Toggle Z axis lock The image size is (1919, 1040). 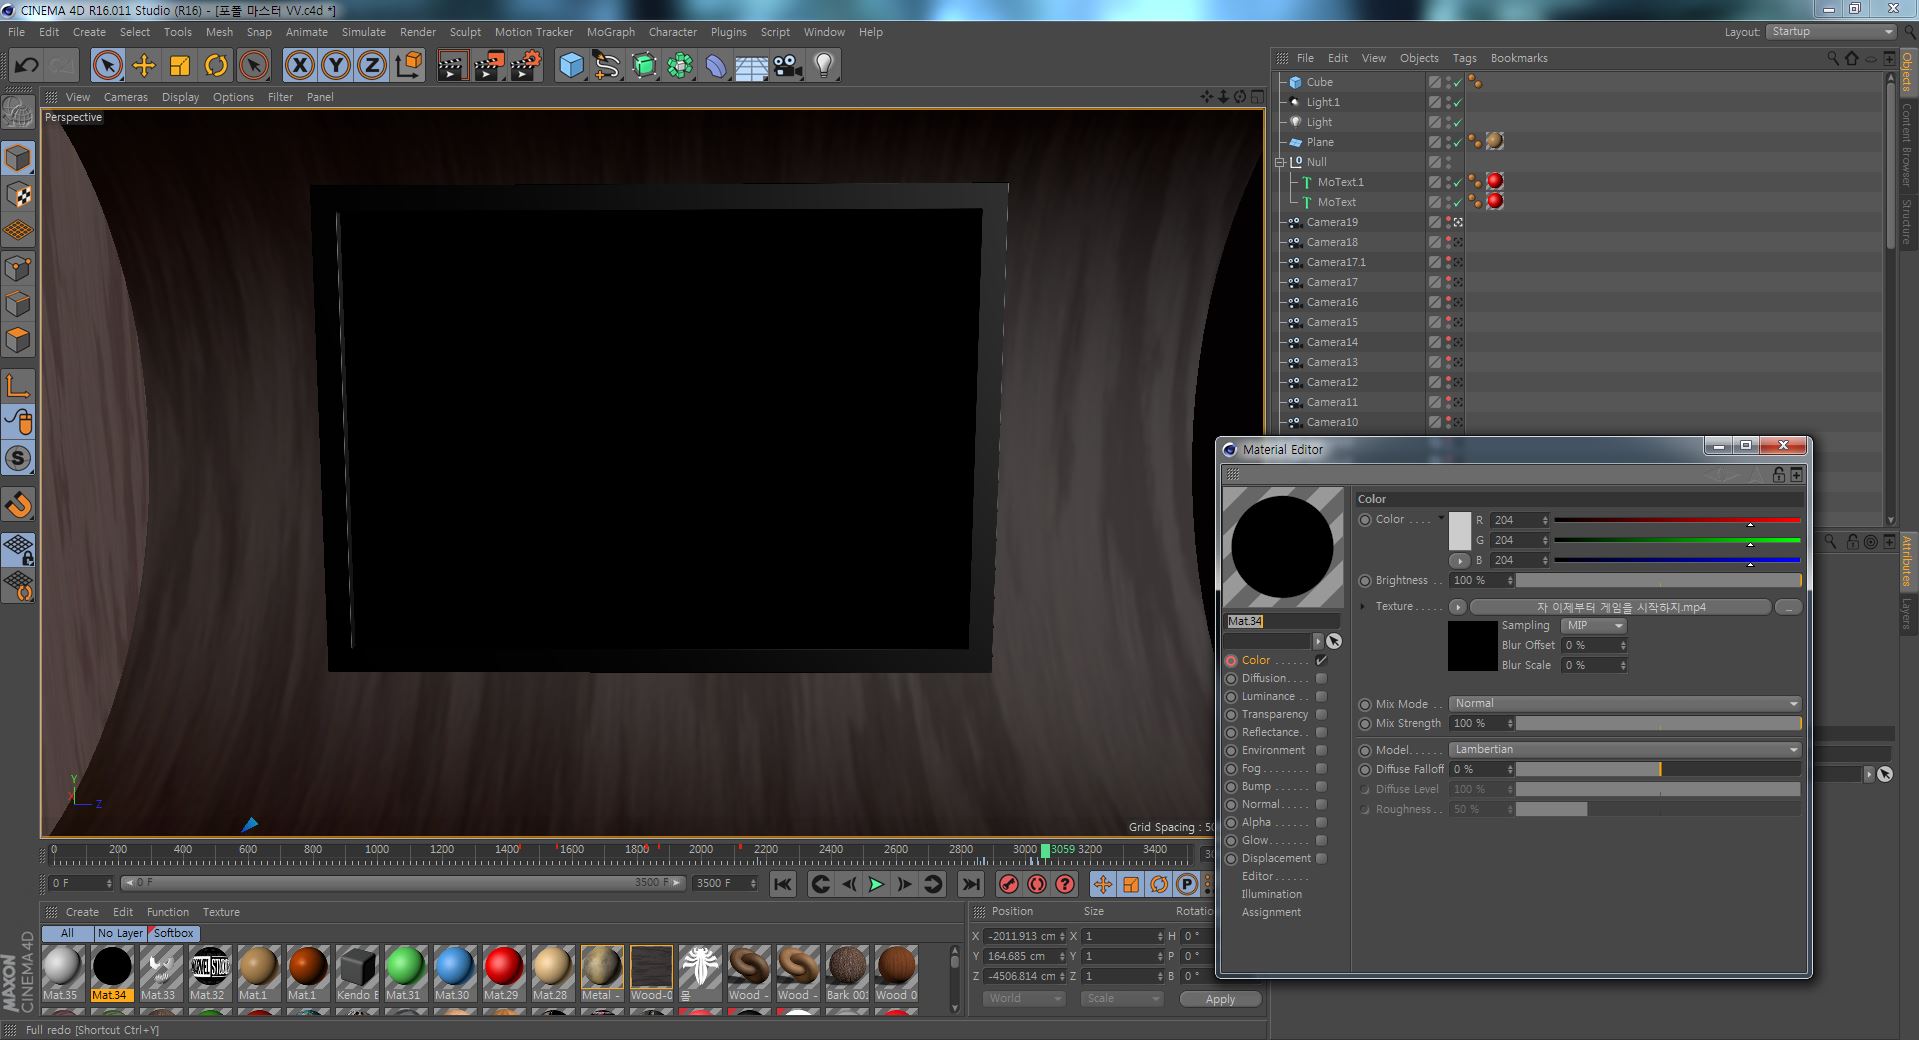[372, 66]
